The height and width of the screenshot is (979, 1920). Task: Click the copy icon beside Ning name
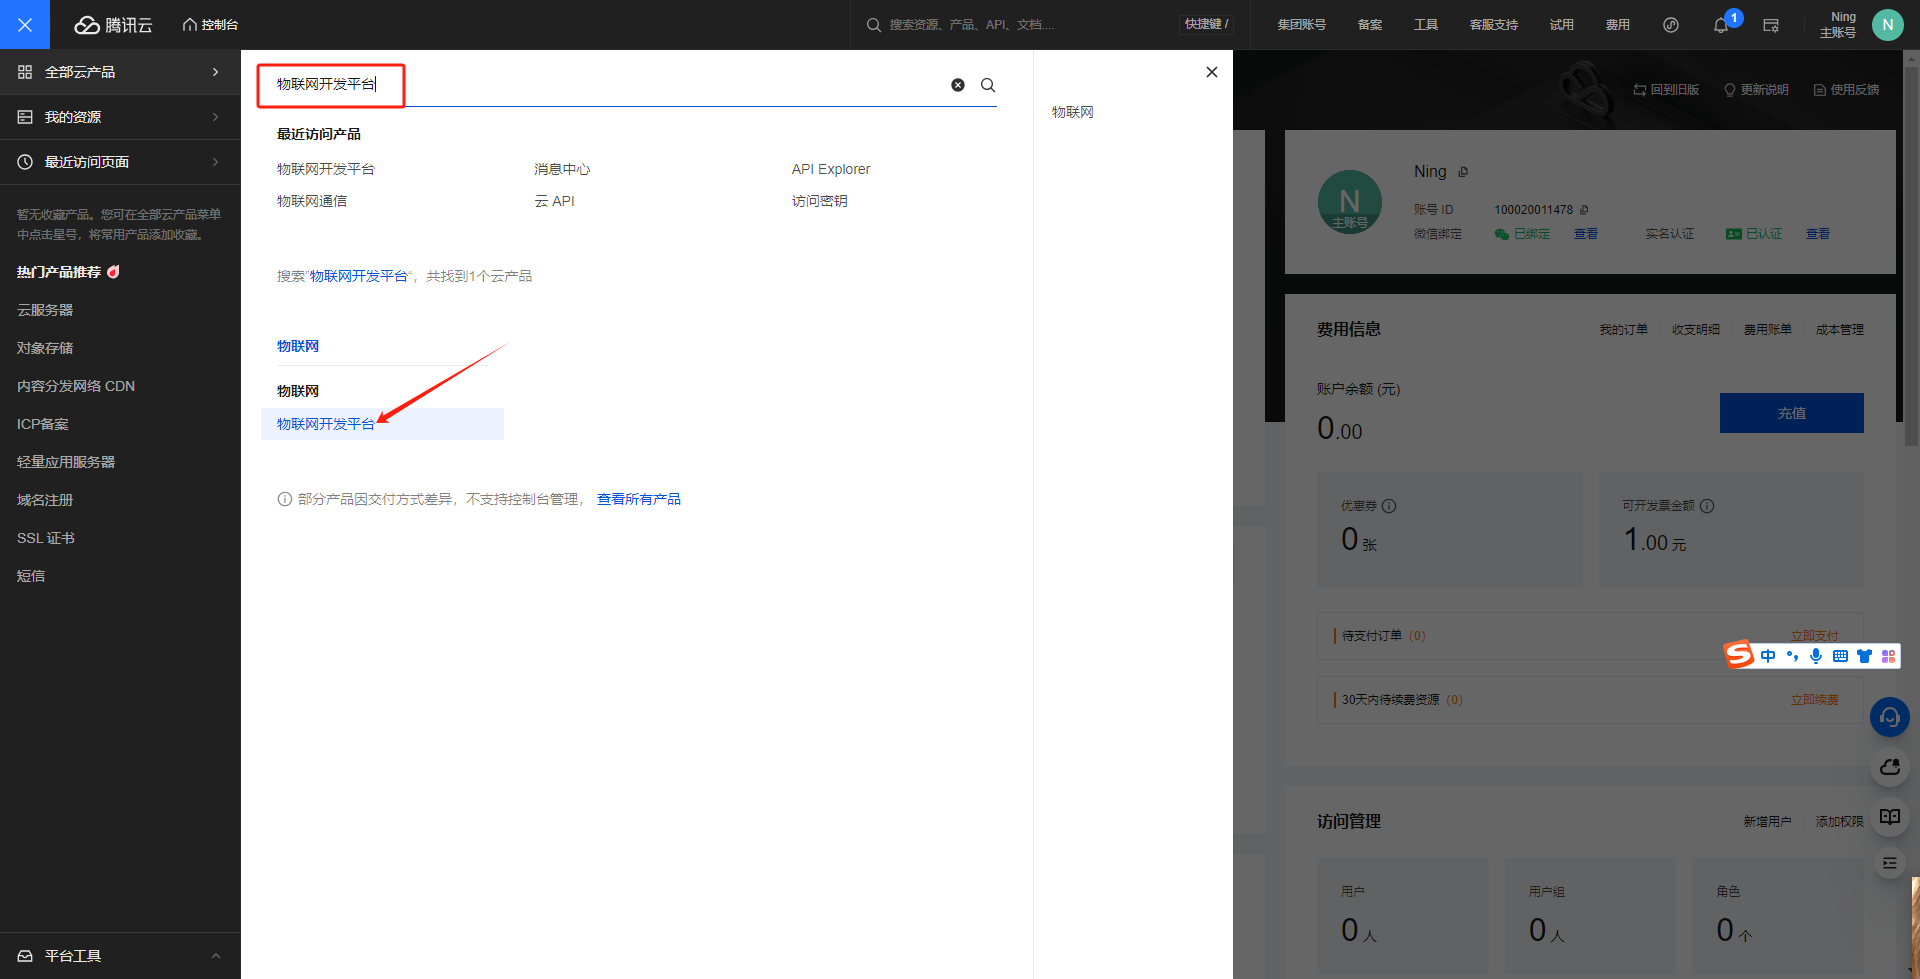1463,172
